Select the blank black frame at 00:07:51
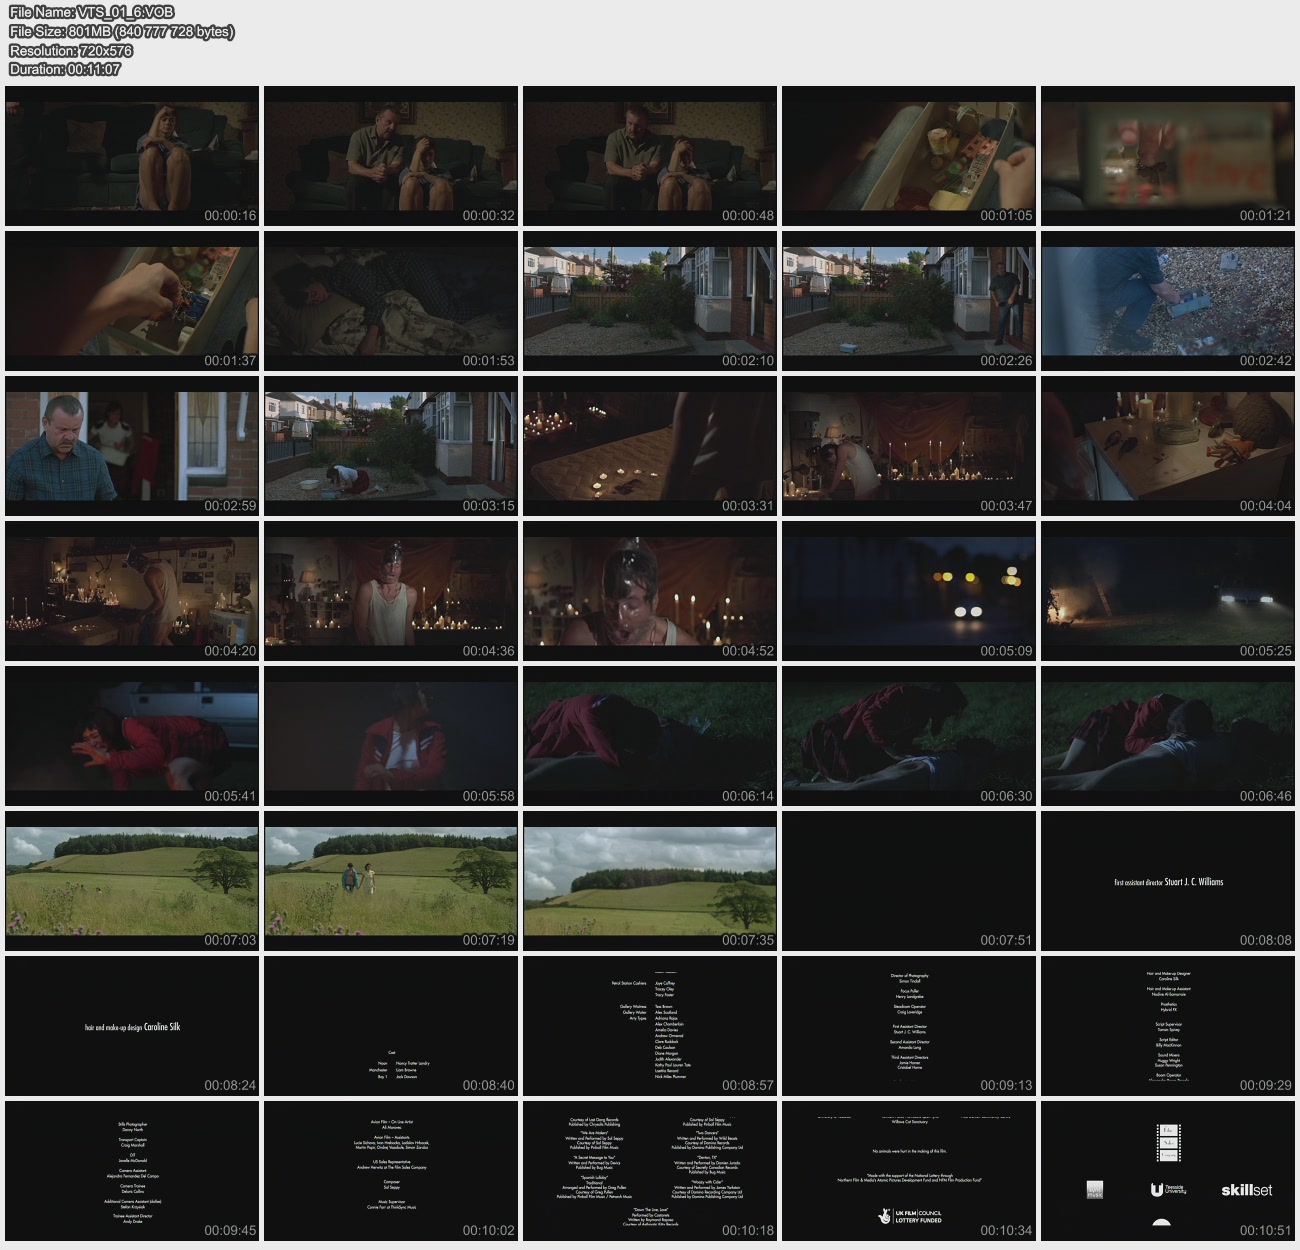 coord(908,880)
